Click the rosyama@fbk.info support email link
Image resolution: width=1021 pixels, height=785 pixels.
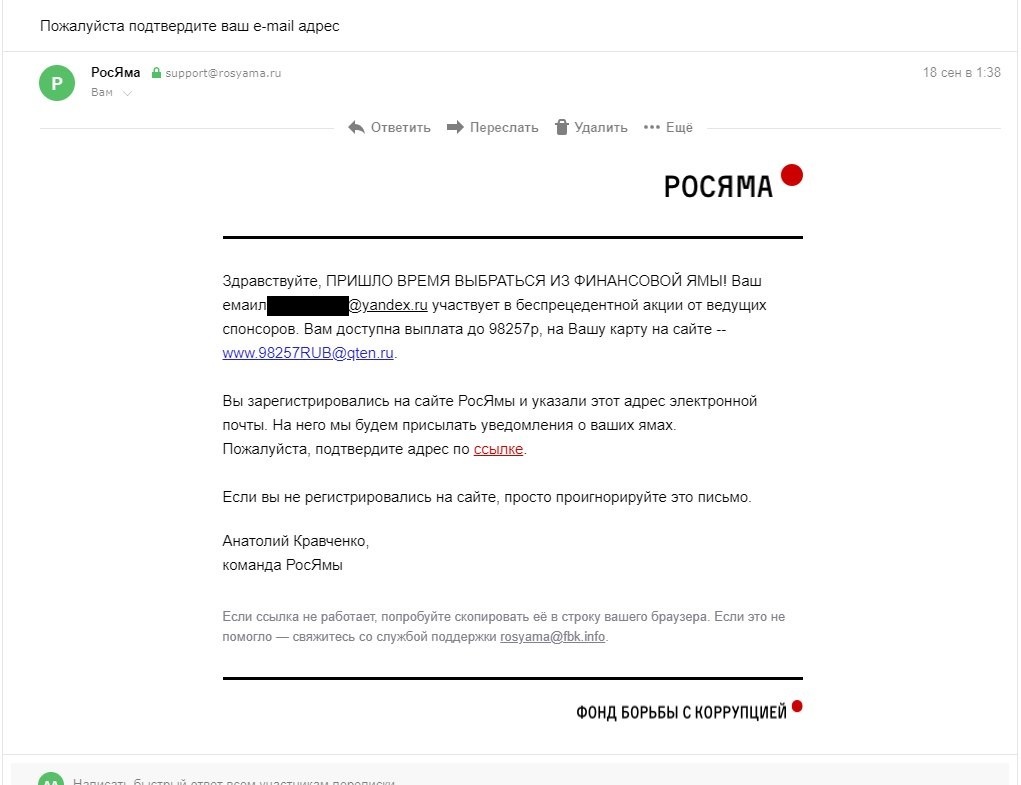tap(553, 637)
